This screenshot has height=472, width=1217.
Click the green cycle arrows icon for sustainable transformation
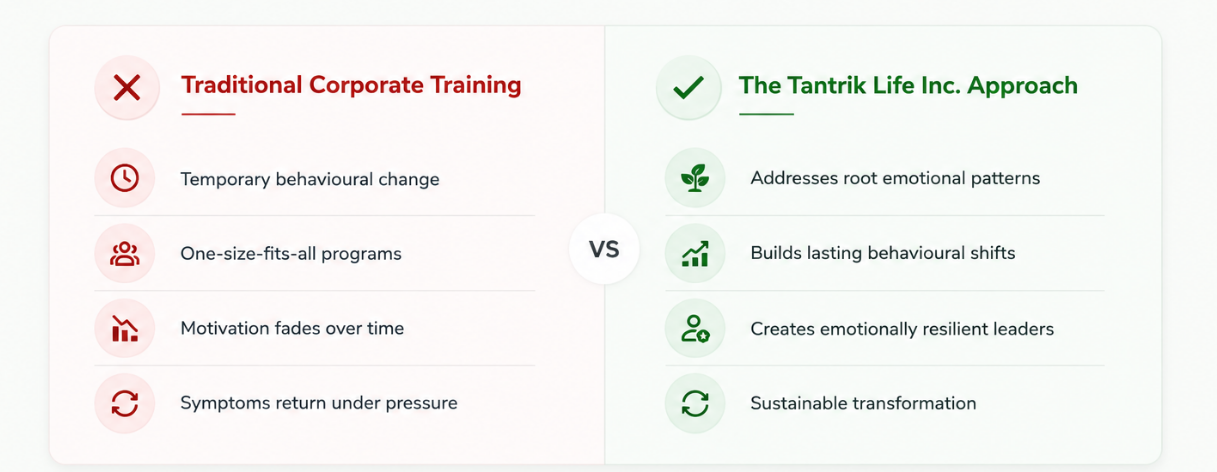695,403
